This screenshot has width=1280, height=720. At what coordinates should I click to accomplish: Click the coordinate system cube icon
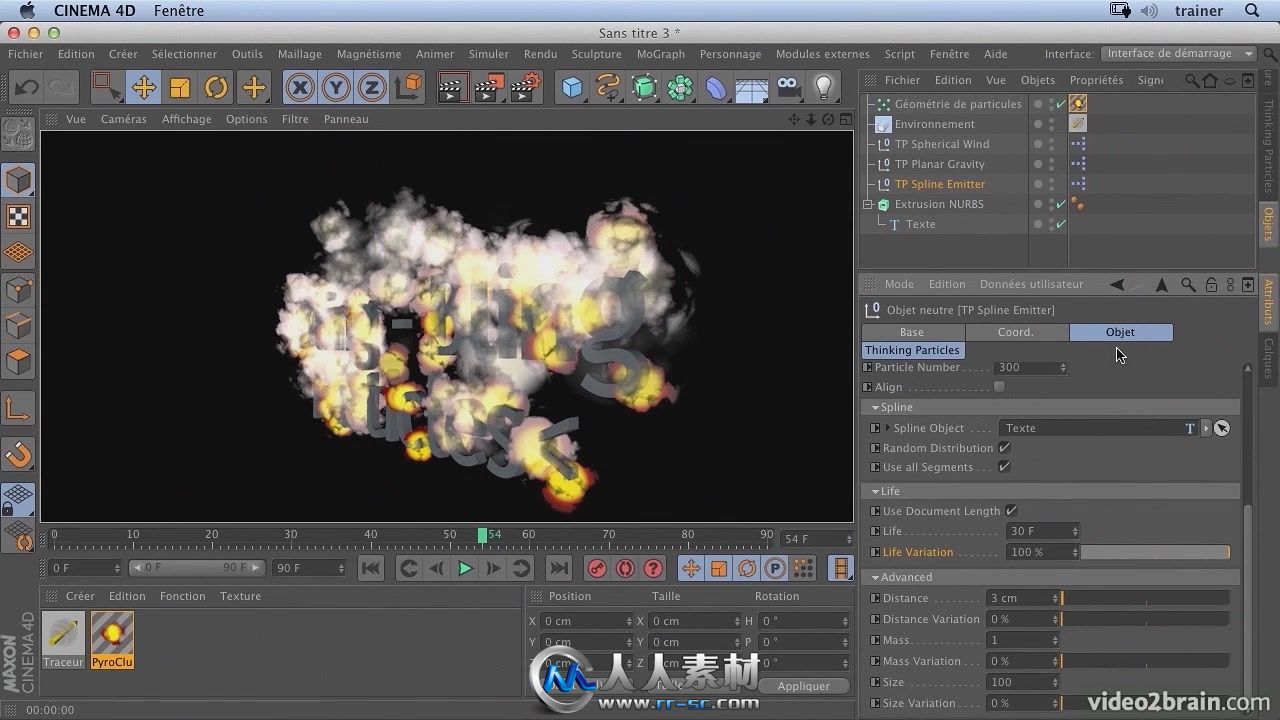click(x=408, y=88)
